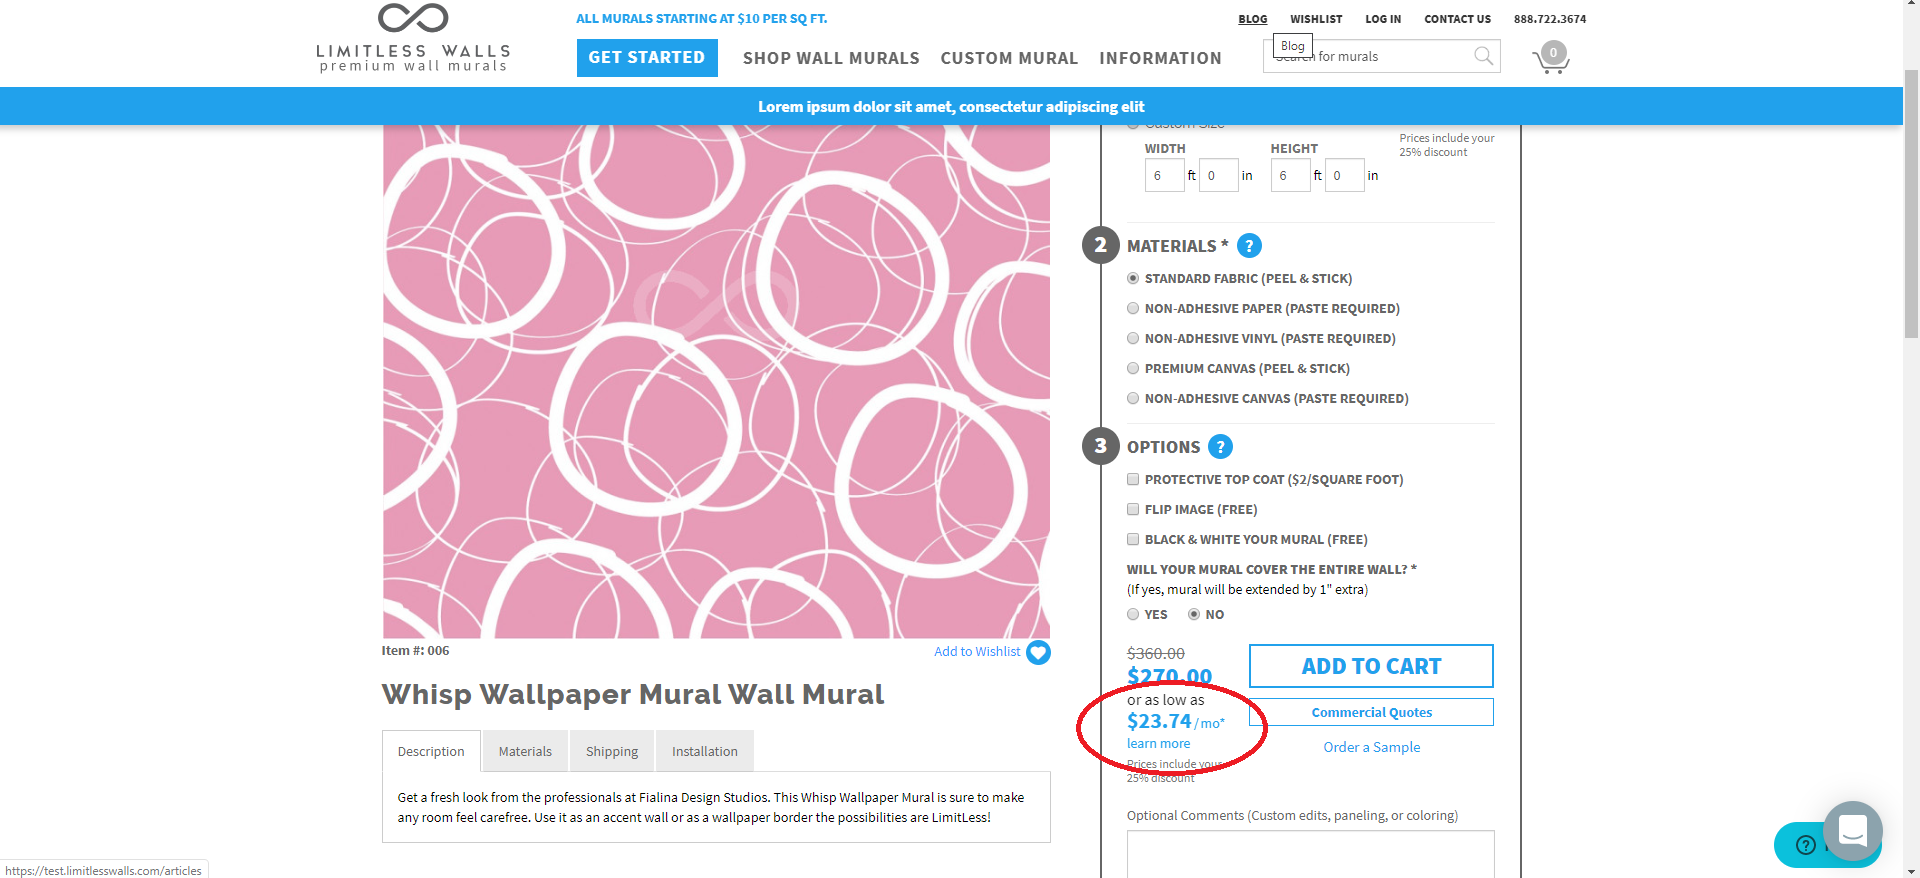Open the Shop Wall Murals menu
The width and height of the screenshot is (1920, 878).
pyautogui.click(x=830, y=58)
